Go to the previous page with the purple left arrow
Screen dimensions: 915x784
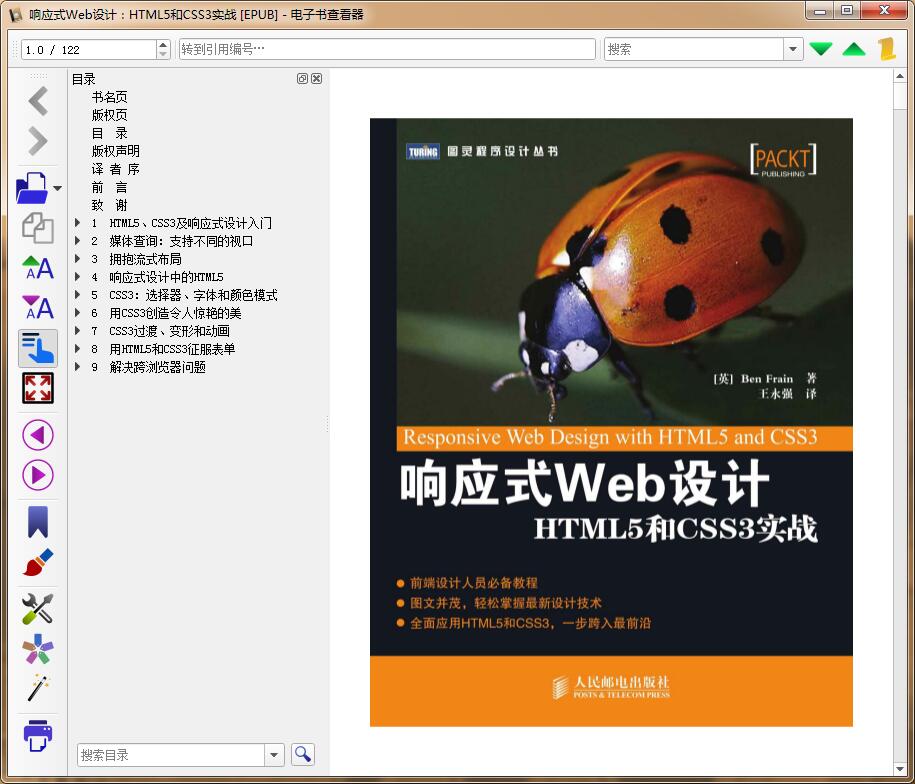(38, 435)
